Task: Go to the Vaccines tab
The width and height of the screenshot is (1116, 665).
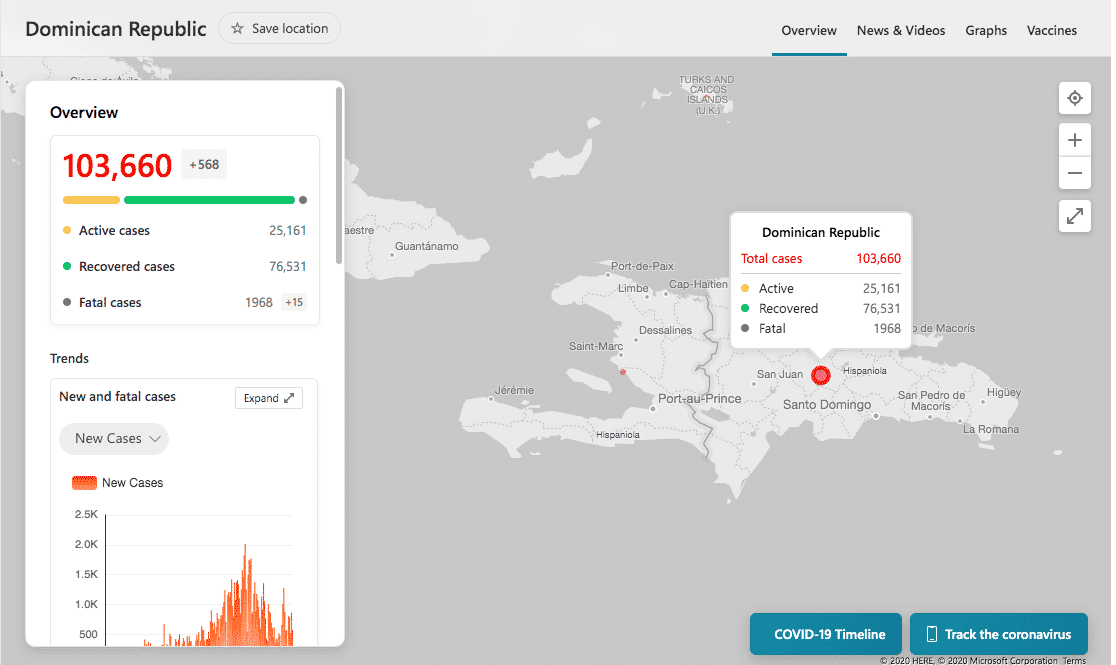Action: (x=1051, y=31)
